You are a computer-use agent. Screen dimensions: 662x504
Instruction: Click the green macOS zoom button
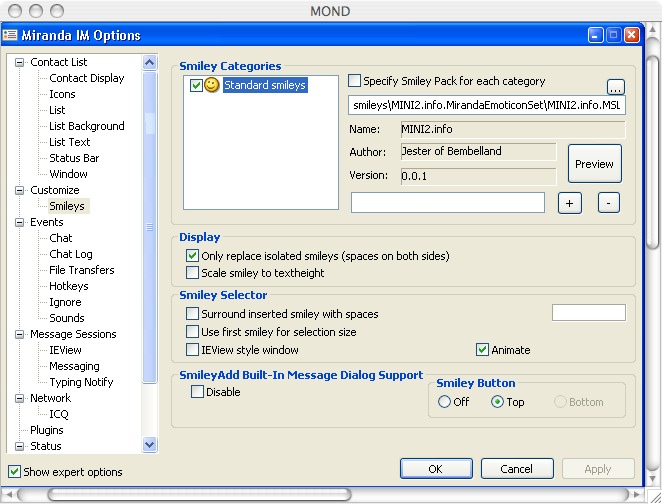click(x=57, y=10)
